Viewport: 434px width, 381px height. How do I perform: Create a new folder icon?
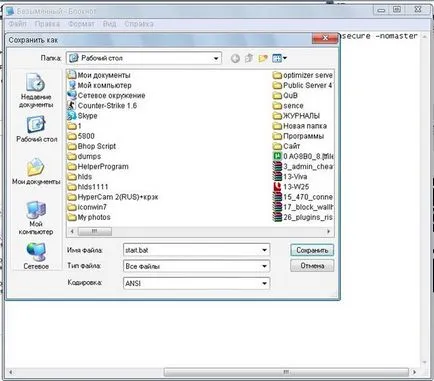(x=263, y=58)
